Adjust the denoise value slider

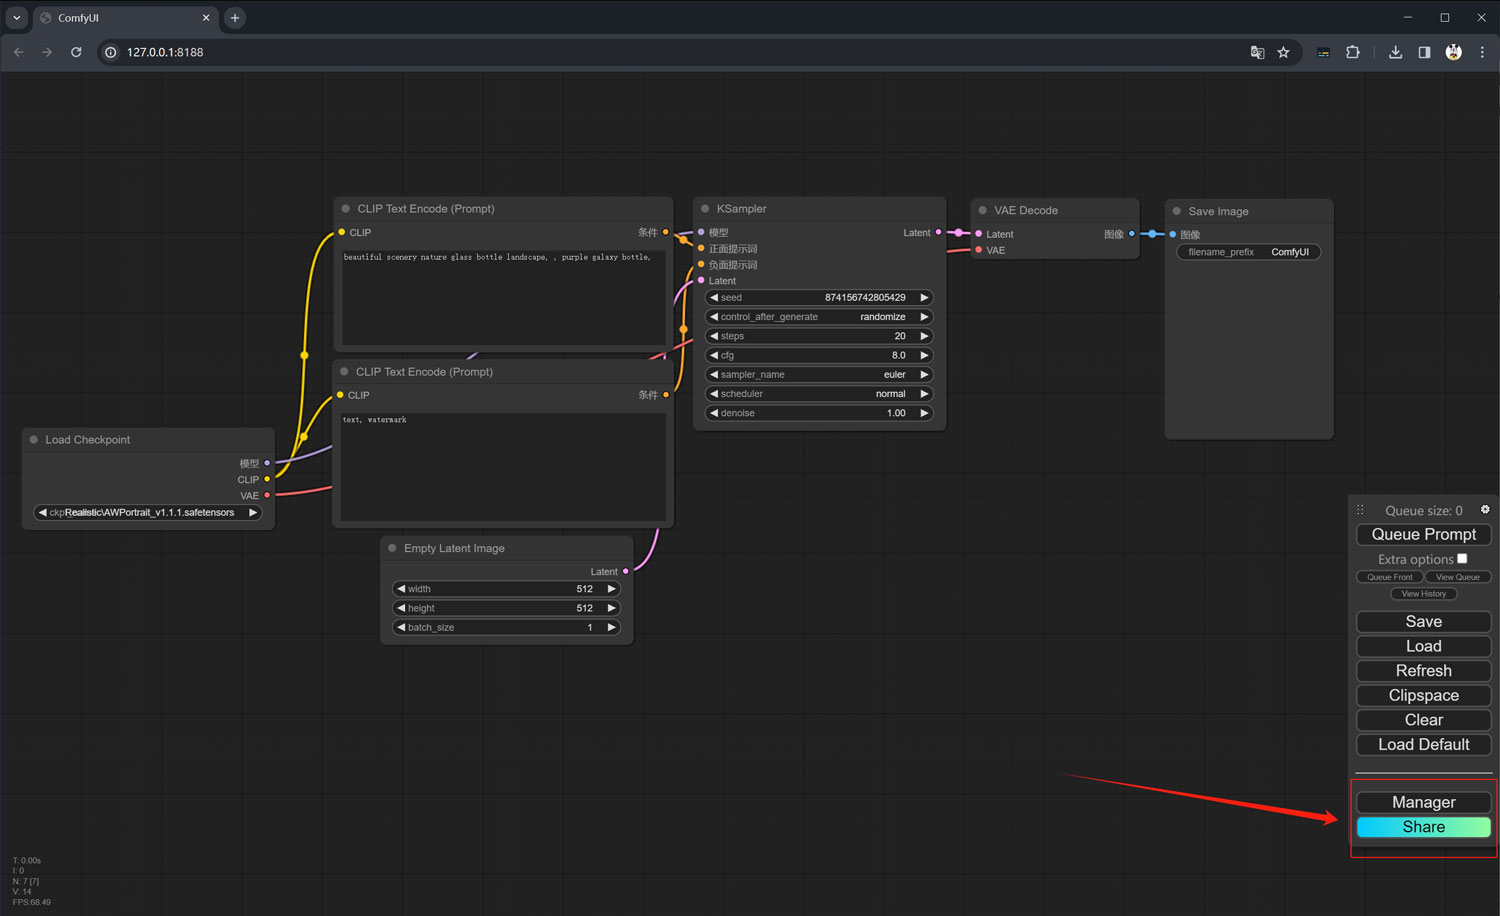pos(819,413)
